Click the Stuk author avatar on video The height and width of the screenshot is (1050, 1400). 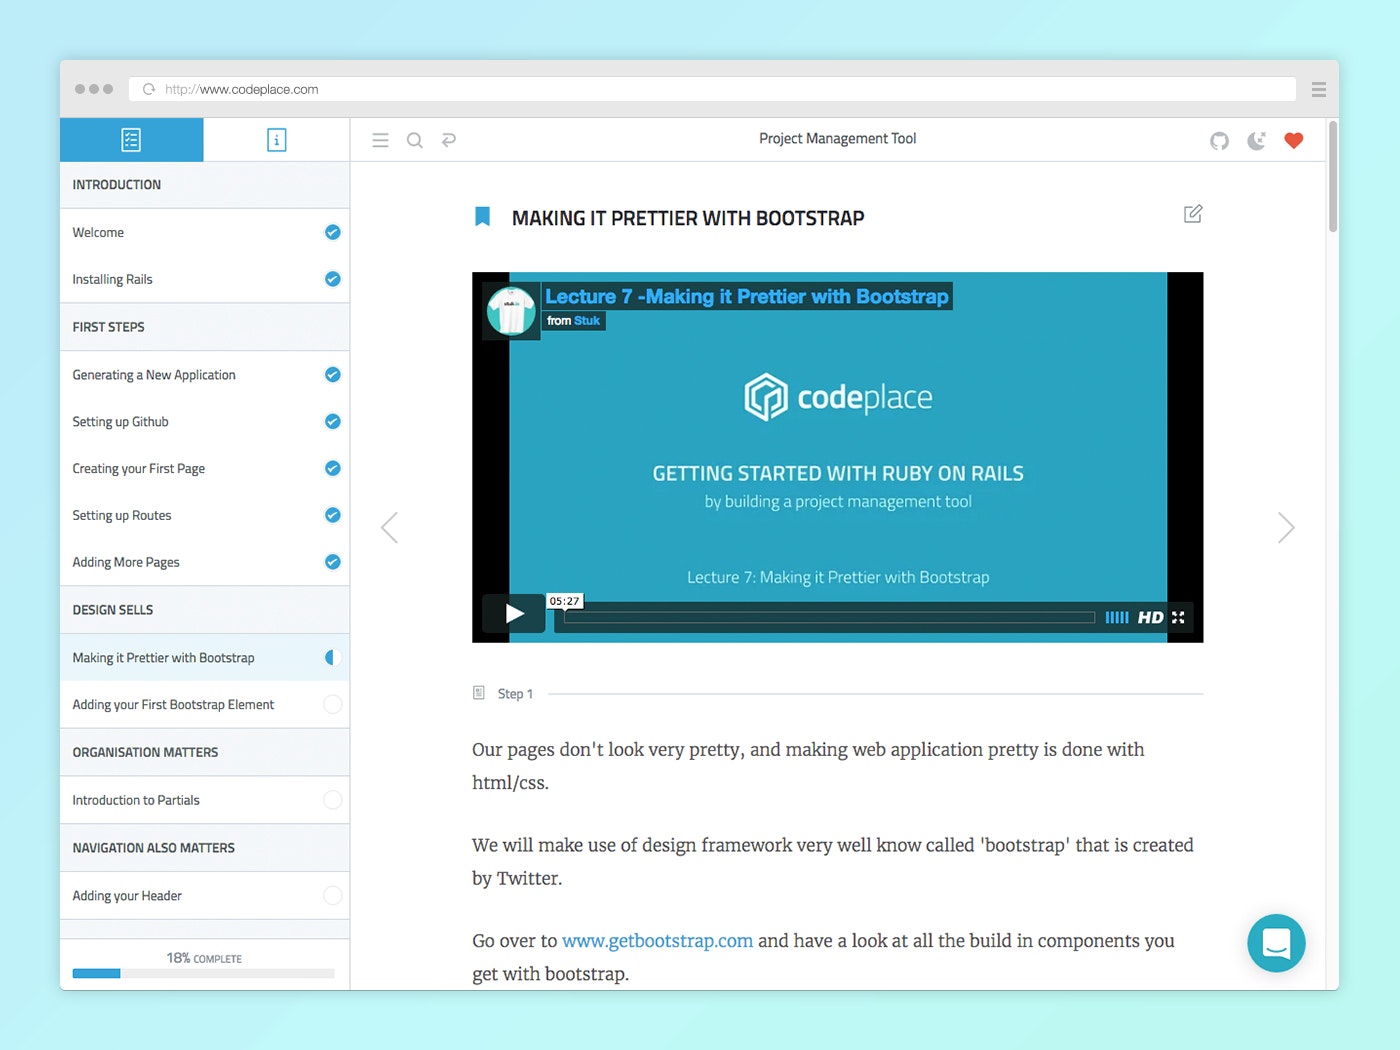point(511,309)
